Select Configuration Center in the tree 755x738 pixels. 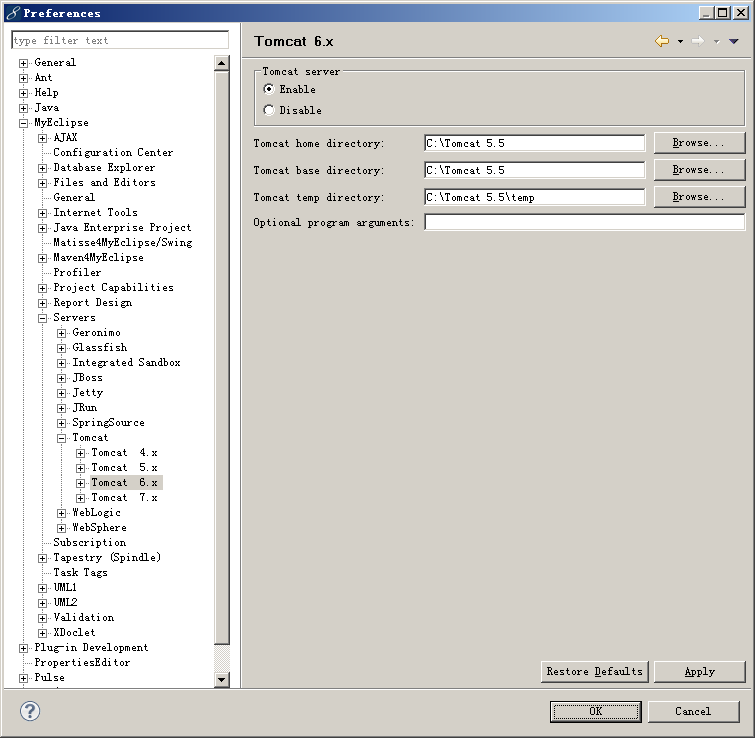(113, 153)
